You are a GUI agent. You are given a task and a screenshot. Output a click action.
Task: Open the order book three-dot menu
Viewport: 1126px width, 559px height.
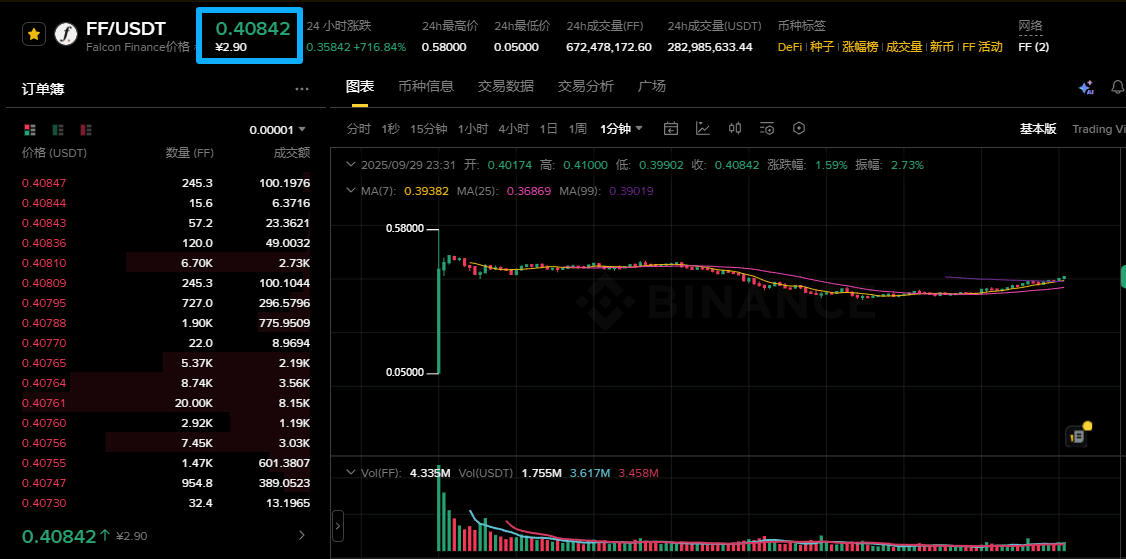tap(302, 89)
